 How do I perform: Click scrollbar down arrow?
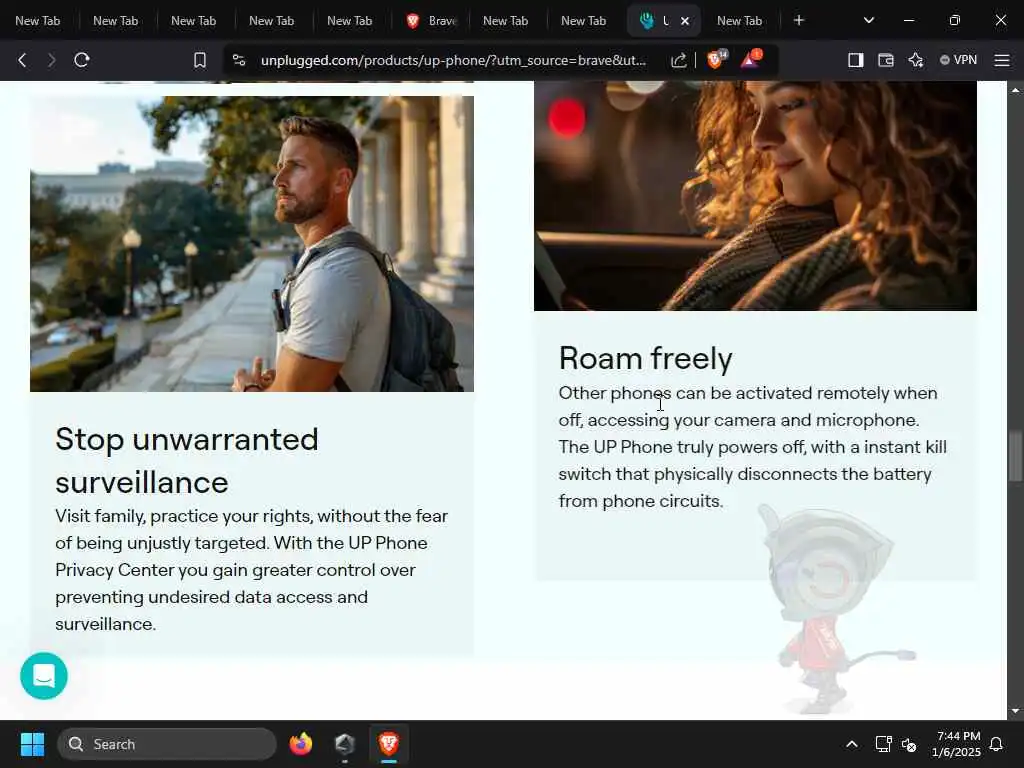(1015, 711)
